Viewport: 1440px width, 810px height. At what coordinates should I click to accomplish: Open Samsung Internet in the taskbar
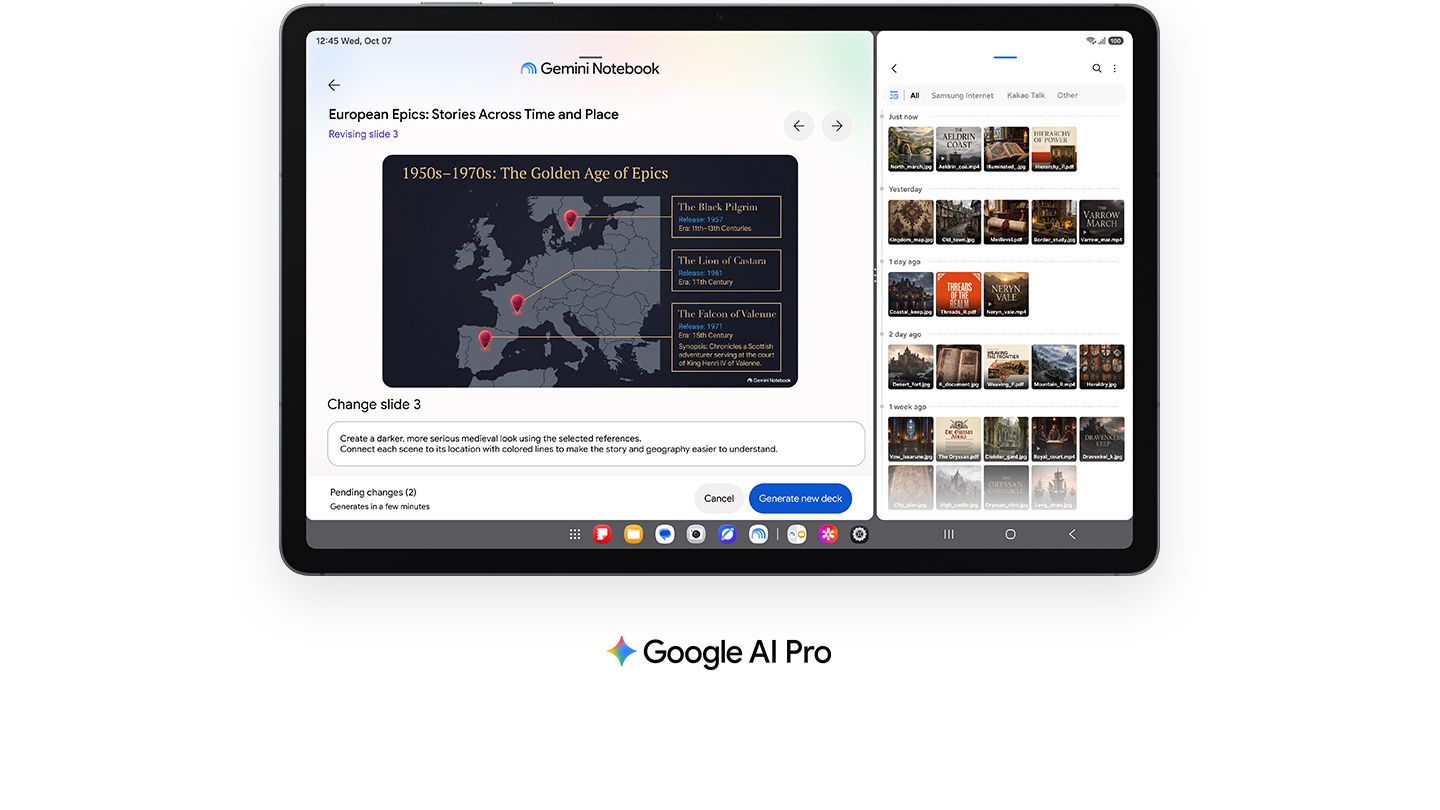pos(727,535)
